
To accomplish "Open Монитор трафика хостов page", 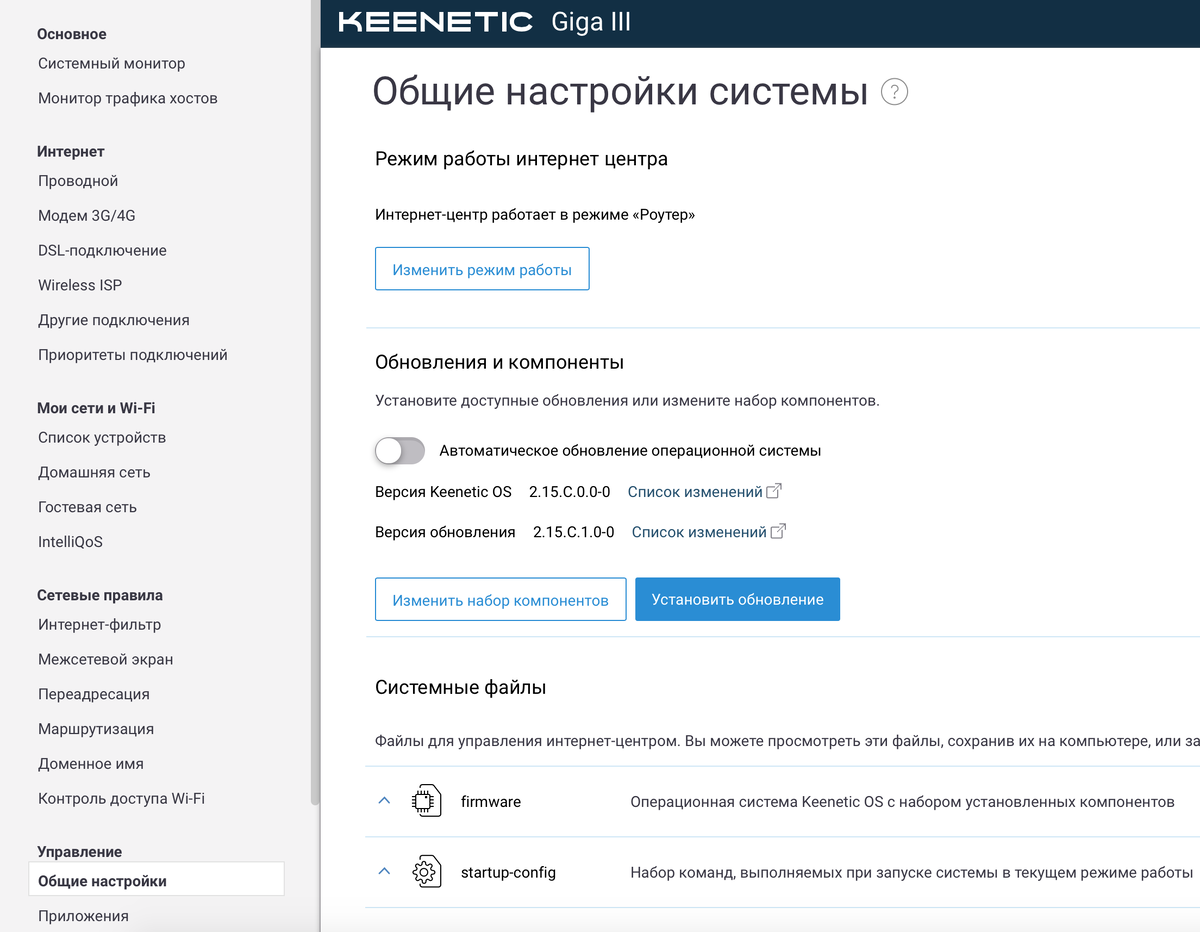I will click(127, 98).
